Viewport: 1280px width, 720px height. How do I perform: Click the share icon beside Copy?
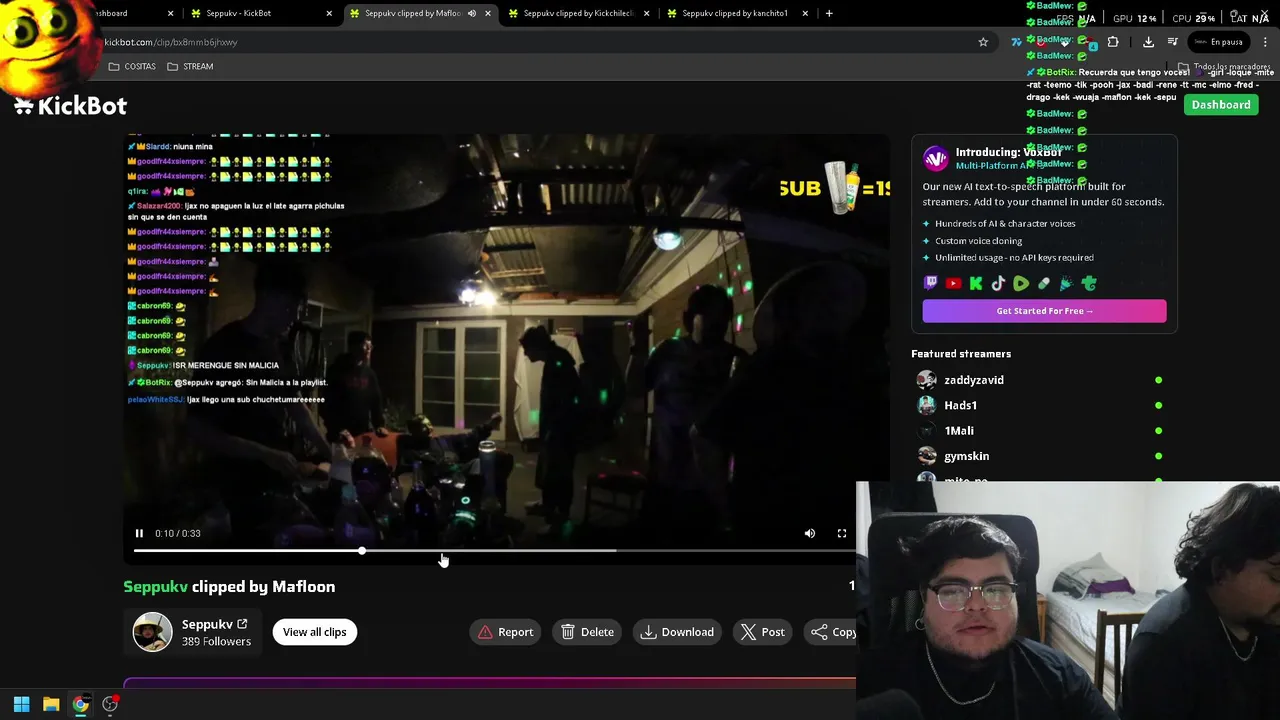coord(819,632)
